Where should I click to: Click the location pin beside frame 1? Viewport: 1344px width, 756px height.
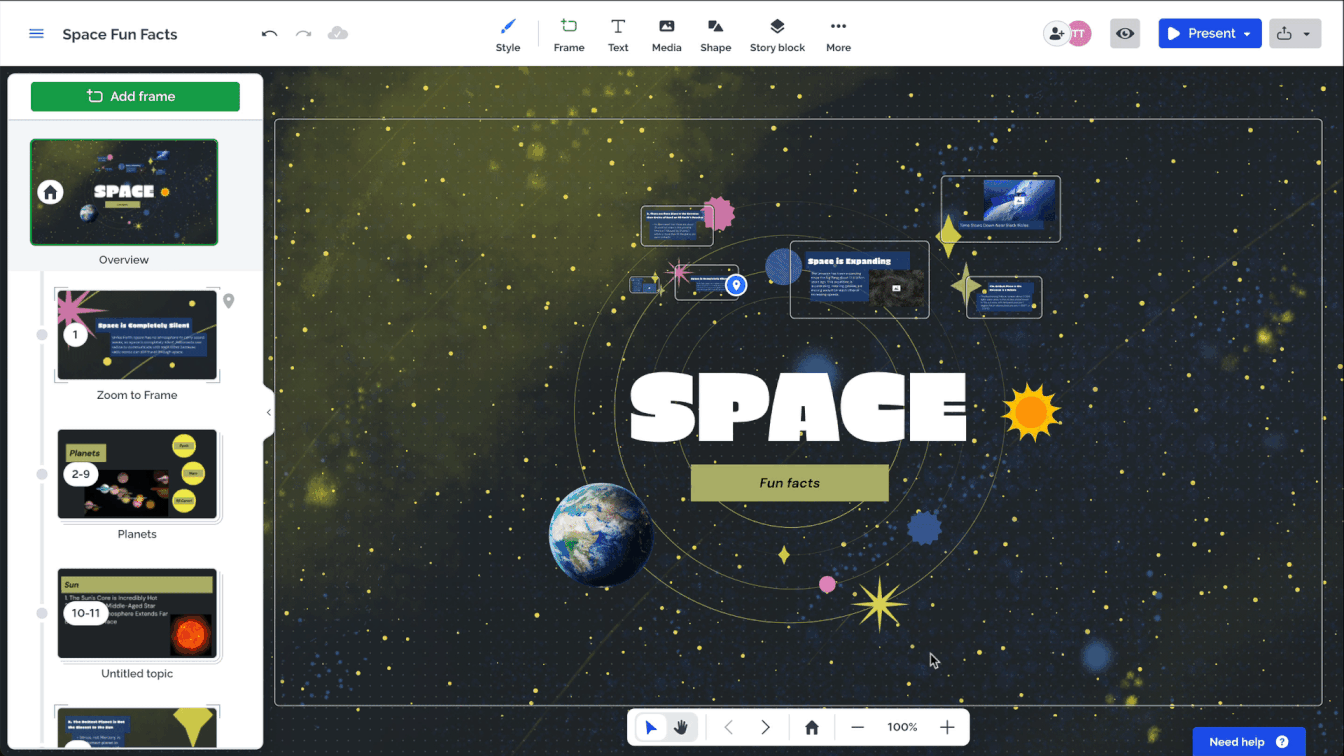click(228, 301)
